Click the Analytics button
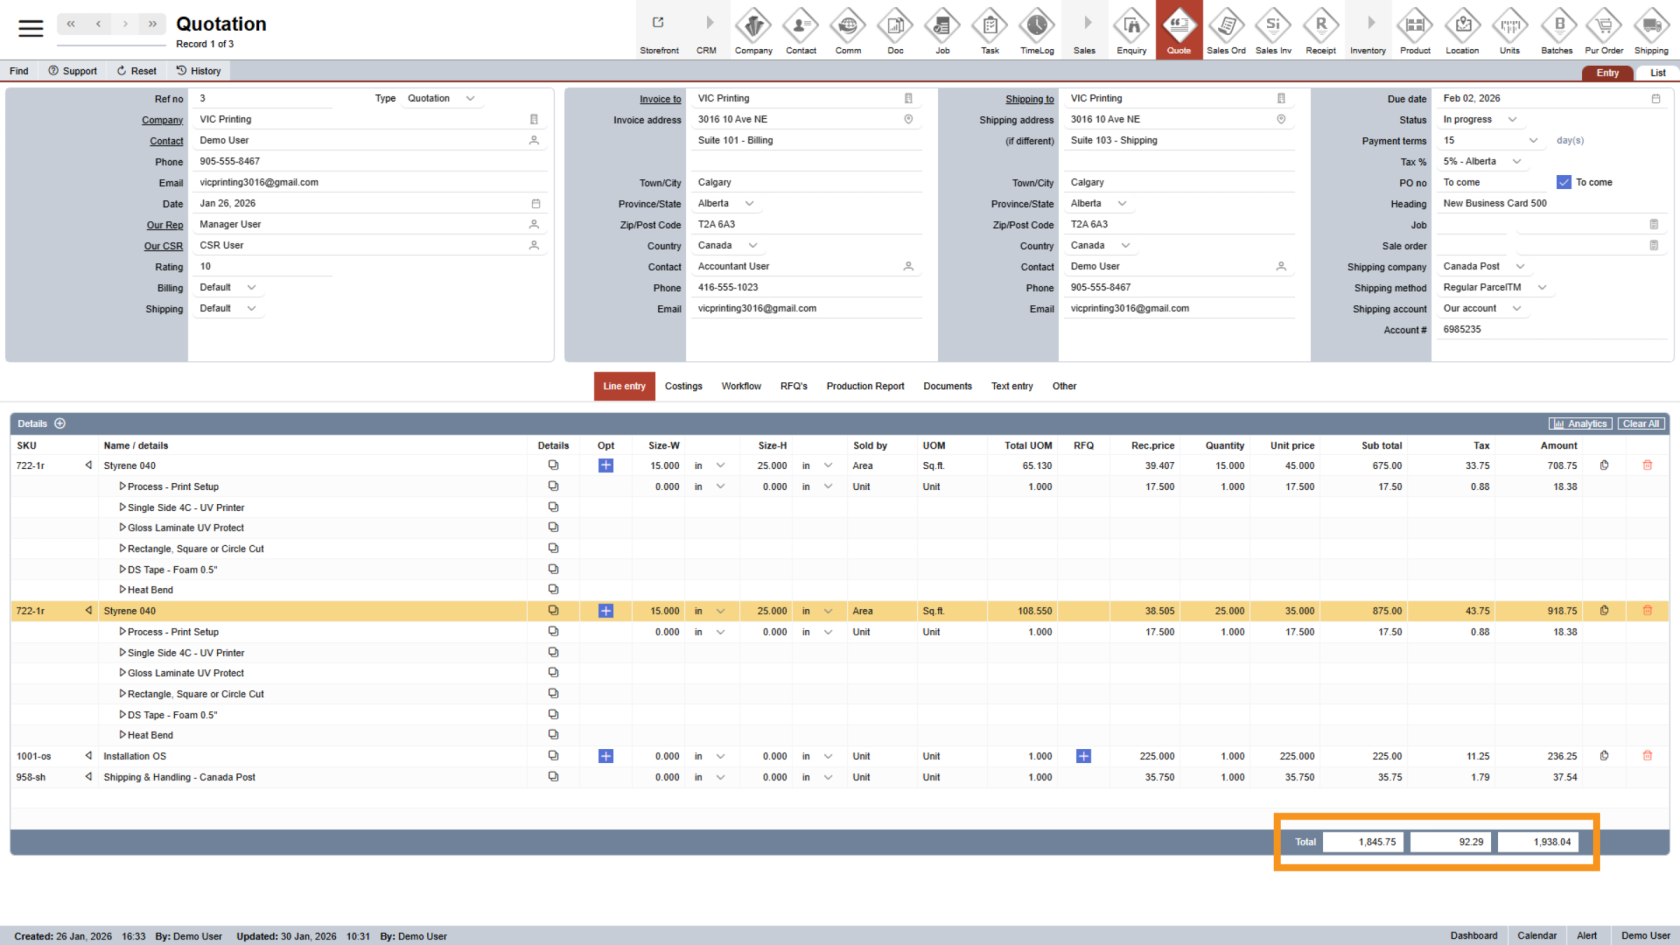The height and width of the screenshot is (945, 1680). (x=1579, y=424)
